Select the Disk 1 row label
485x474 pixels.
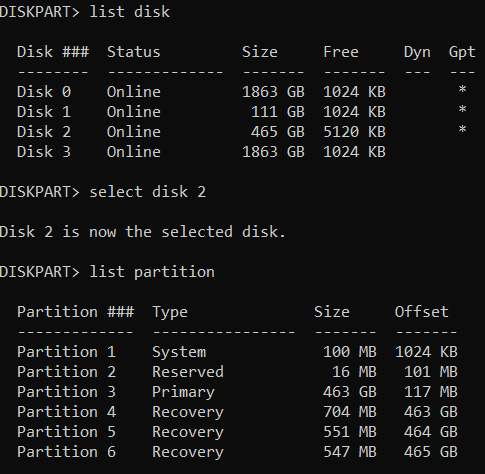coord(44,112)
